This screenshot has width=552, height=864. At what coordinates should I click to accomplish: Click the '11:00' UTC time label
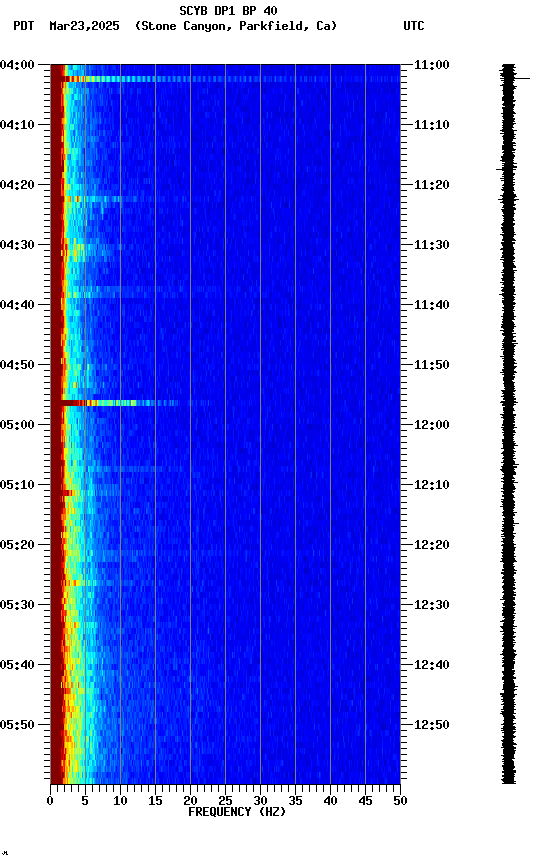pyautogui.click(x=432, y=65)
